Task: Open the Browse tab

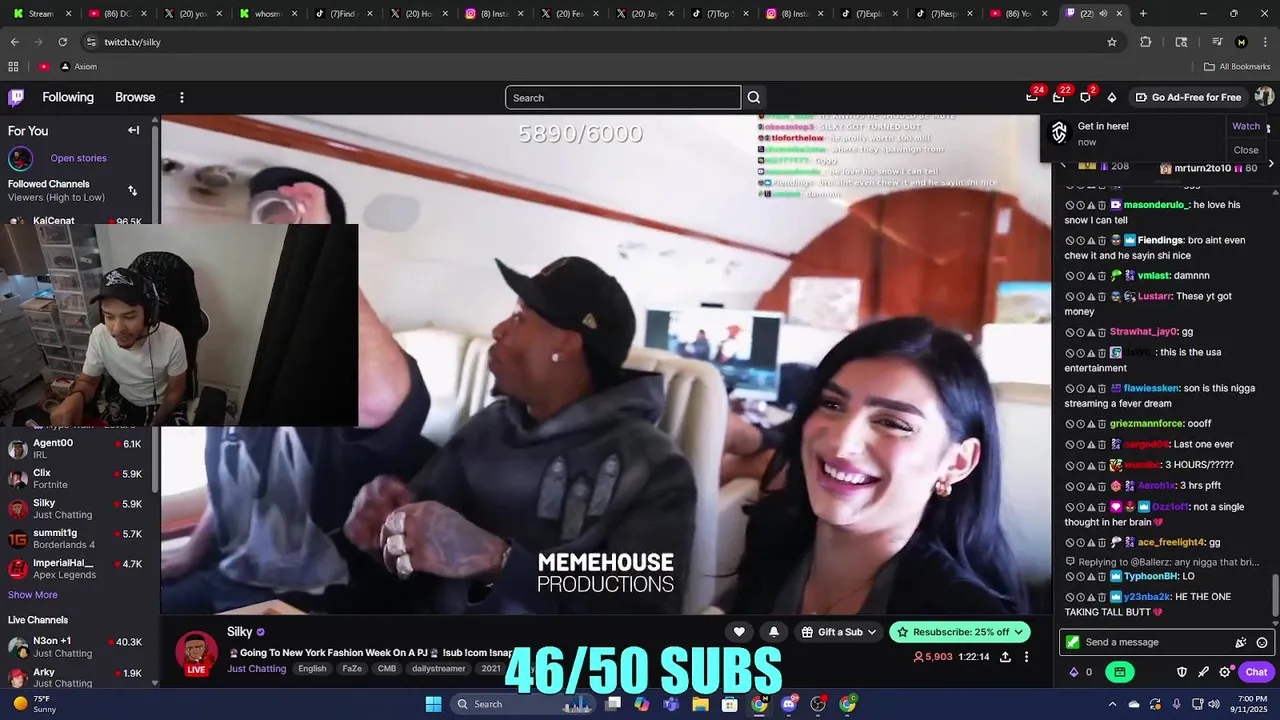Action: (x=135, y=97)
